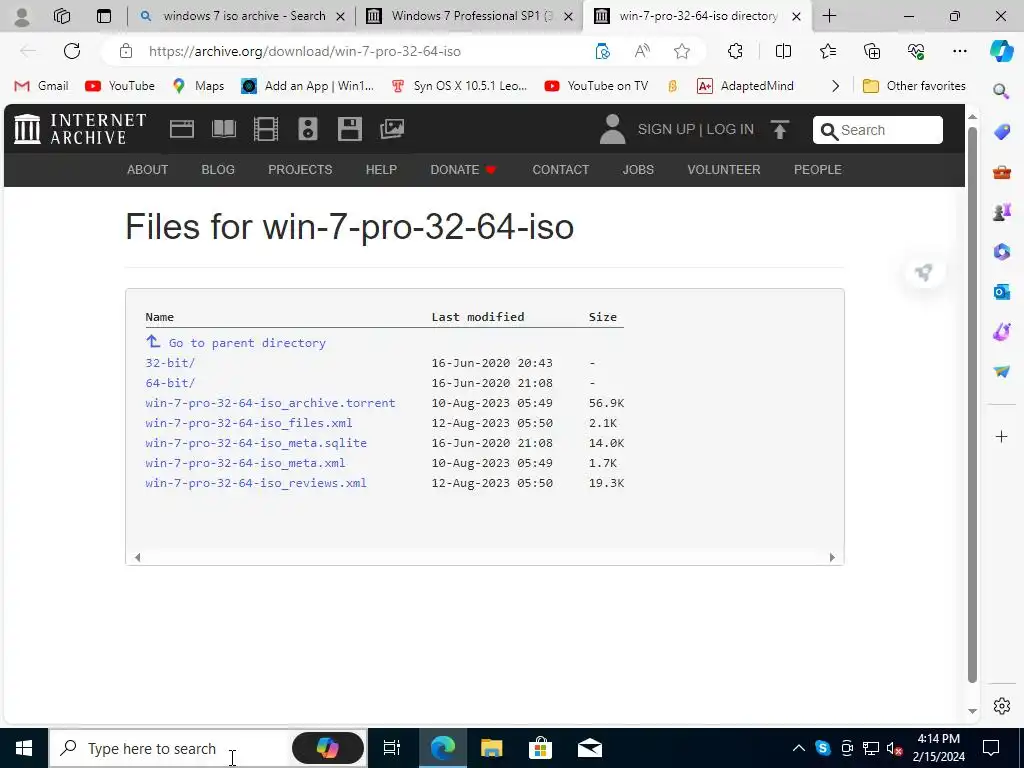Viewport: 1024px width, 768px height.
Task: Toggle the Split screen icon
Action: (x=783, y=51)
